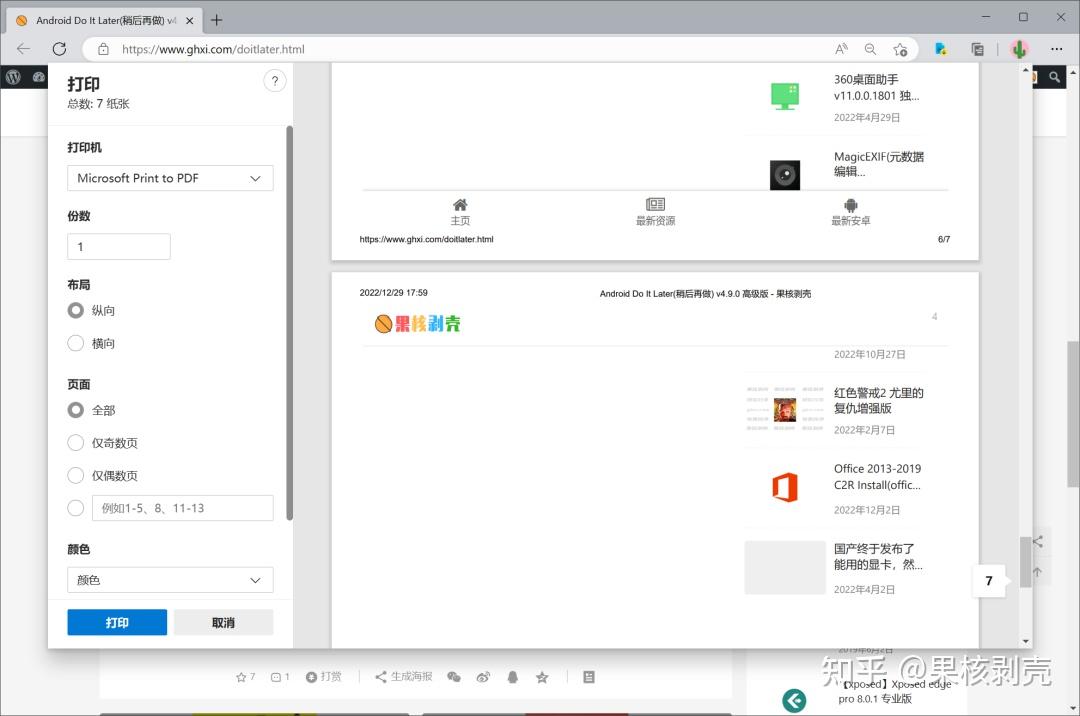This screenshot has width=1080, height=716.
Task: Switch to the Android Do It Later tab
Action: point(100,19)
